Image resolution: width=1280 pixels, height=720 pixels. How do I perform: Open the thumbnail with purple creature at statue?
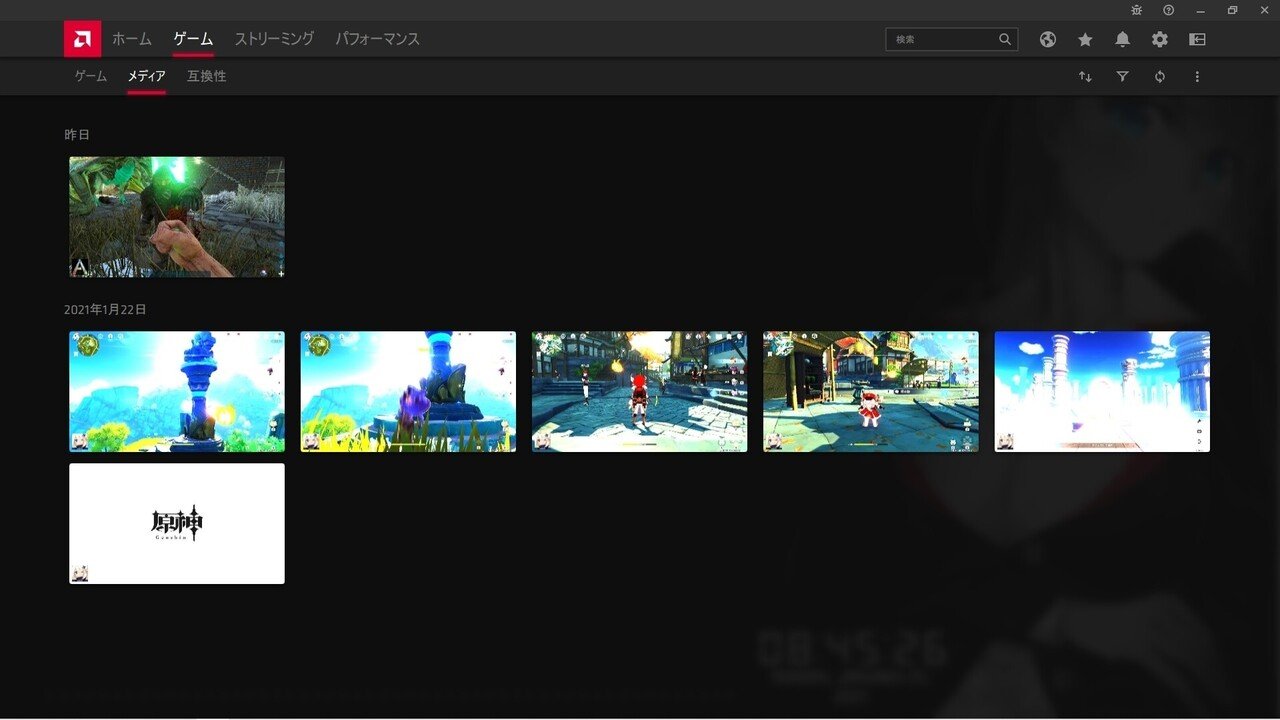(408, 392)
